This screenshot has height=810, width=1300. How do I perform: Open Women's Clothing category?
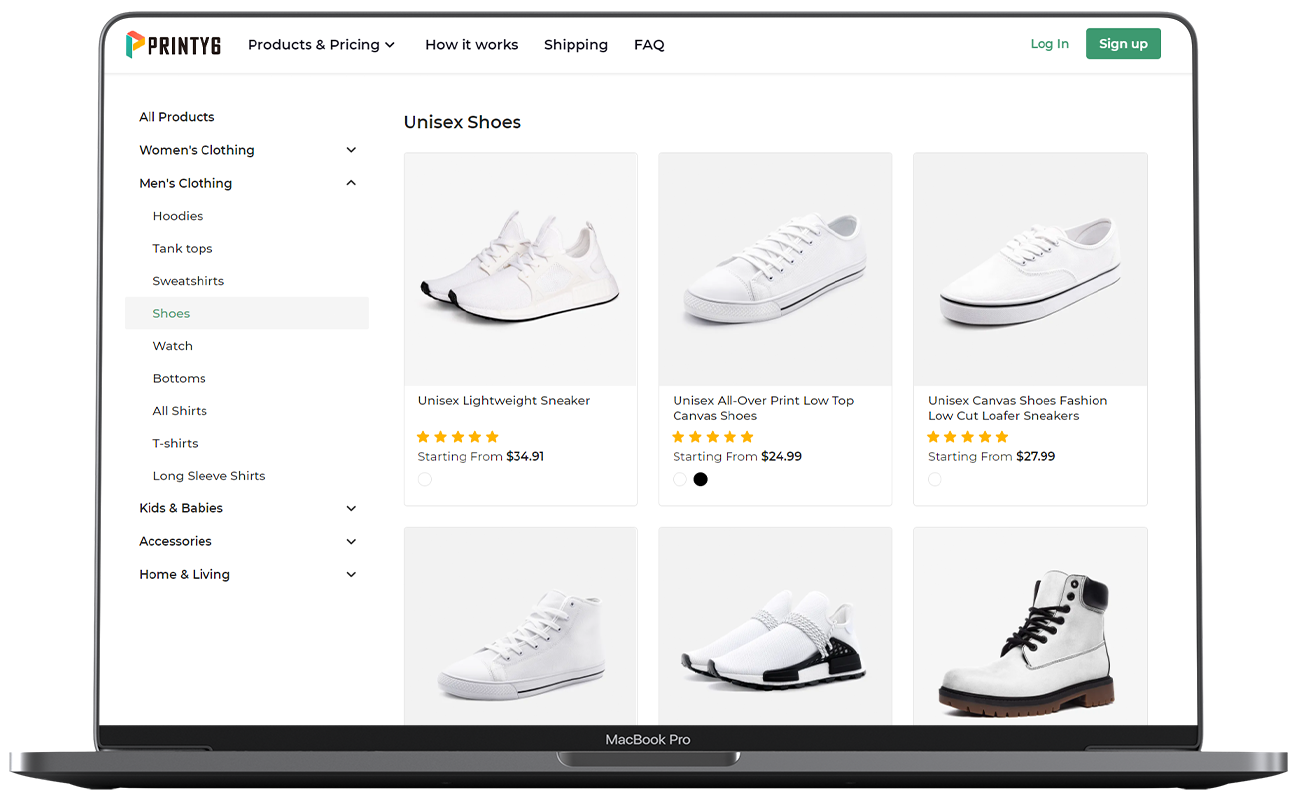click(197, 150)
